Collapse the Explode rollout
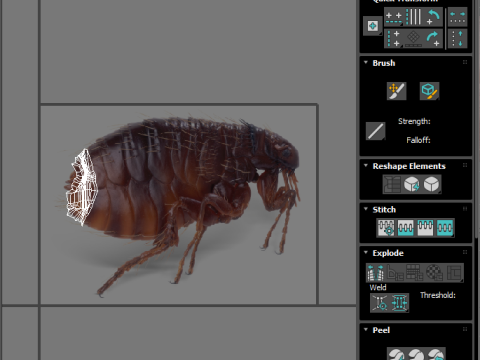The image size is (480, 360). pyautogui.click(x=366, y=252)
